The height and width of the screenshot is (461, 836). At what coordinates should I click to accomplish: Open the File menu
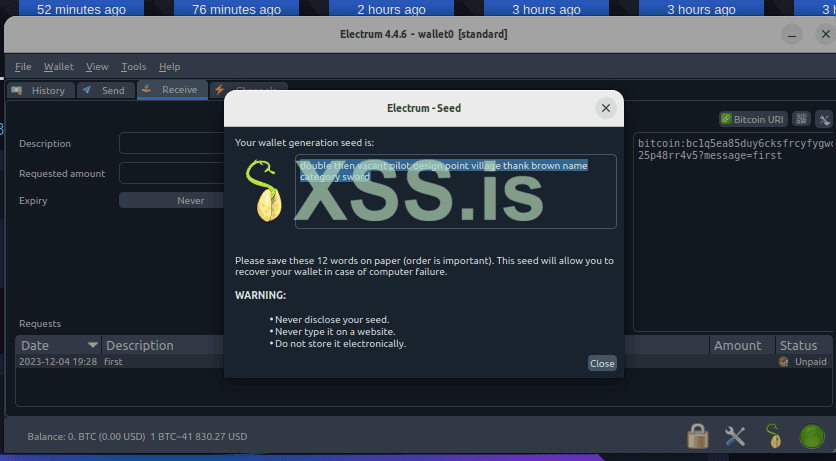pos(23,67)
